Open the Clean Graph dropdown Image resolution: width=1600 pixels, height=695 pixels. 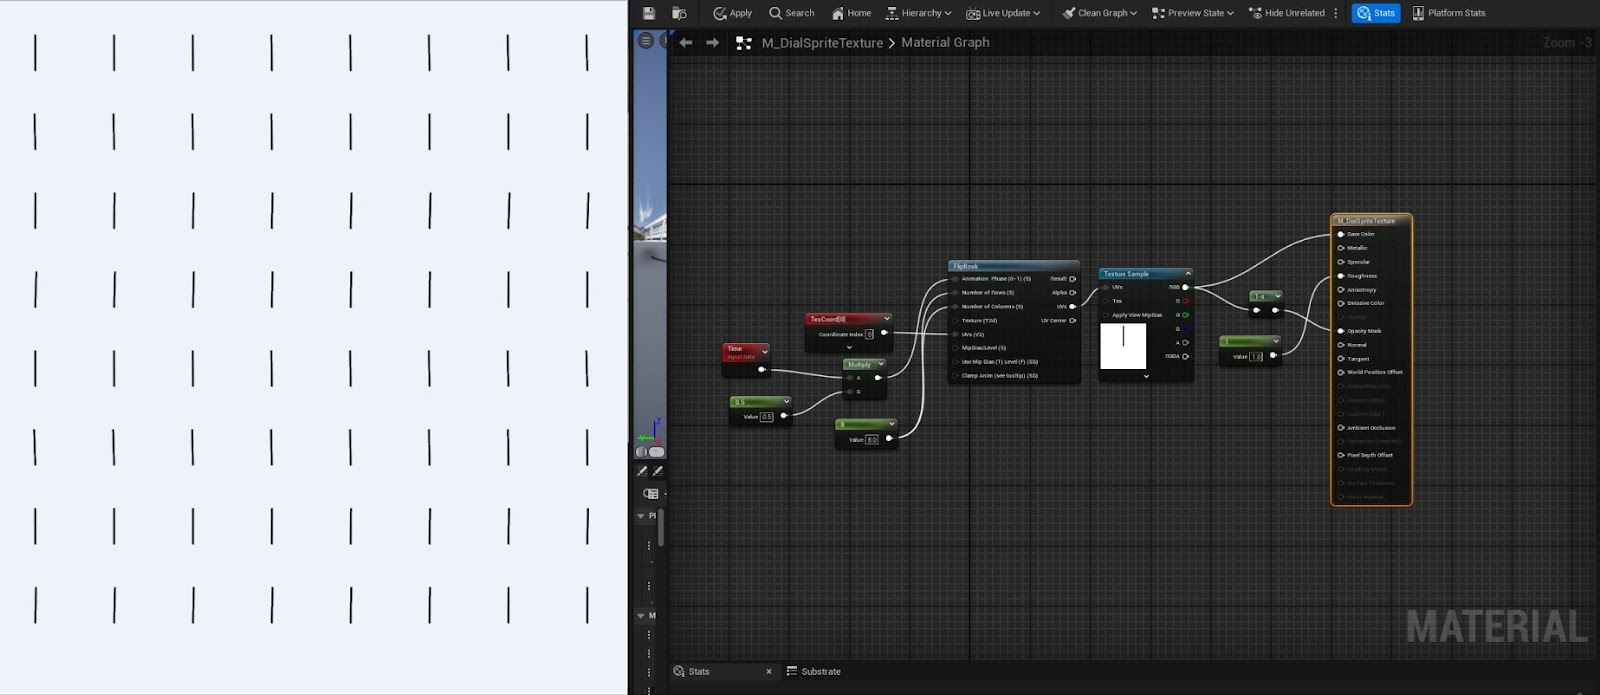coord(1099,13)
